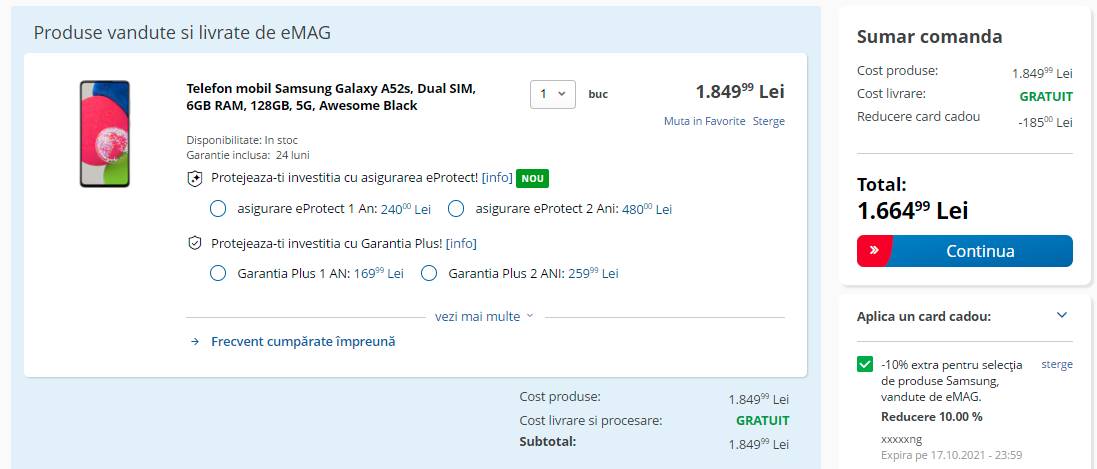Uncheck the -10% Samsung discount checkbox
This screenshot has height=469, width=1097.
(865, 364)
